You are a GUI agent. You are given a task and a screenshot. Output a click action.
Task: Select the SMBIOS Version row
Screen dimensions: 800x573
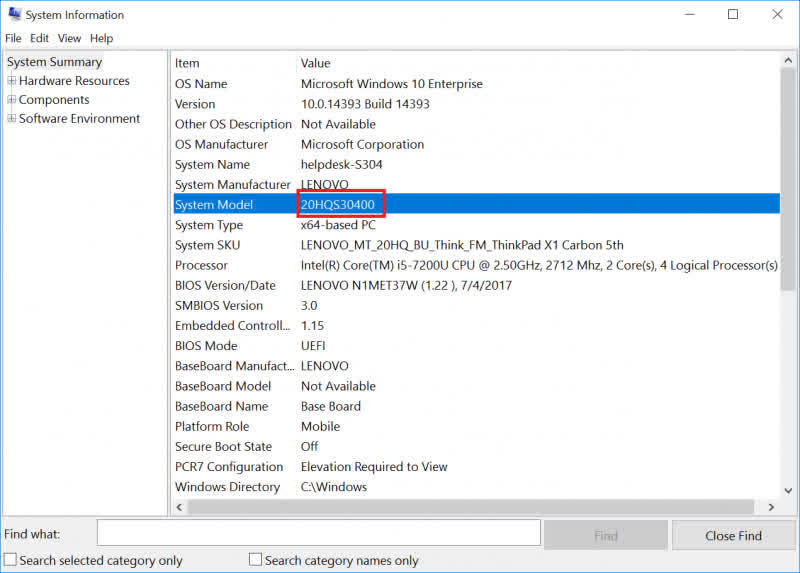click(x=477, y=306)
